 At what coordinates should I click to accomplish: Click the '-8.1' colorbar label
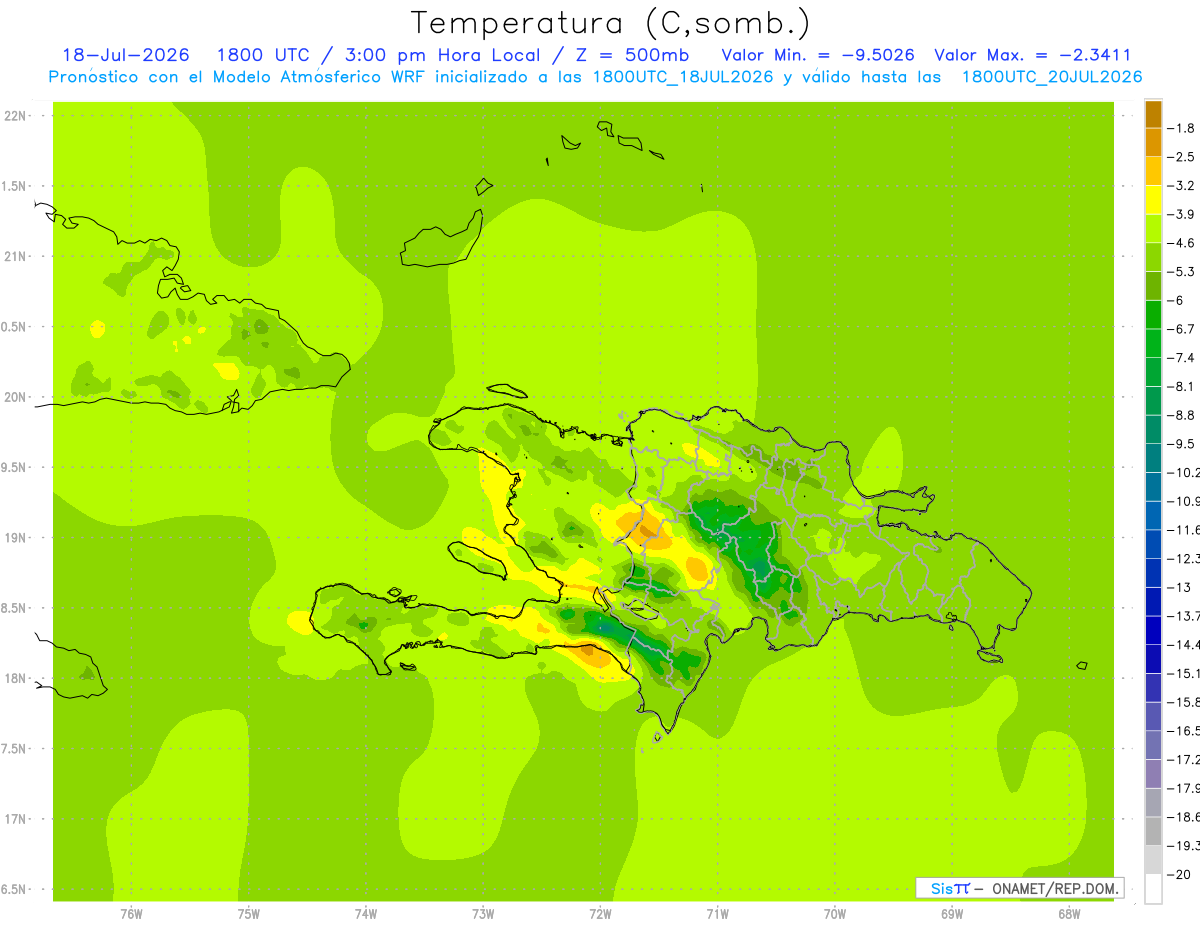coord(1181,386)
